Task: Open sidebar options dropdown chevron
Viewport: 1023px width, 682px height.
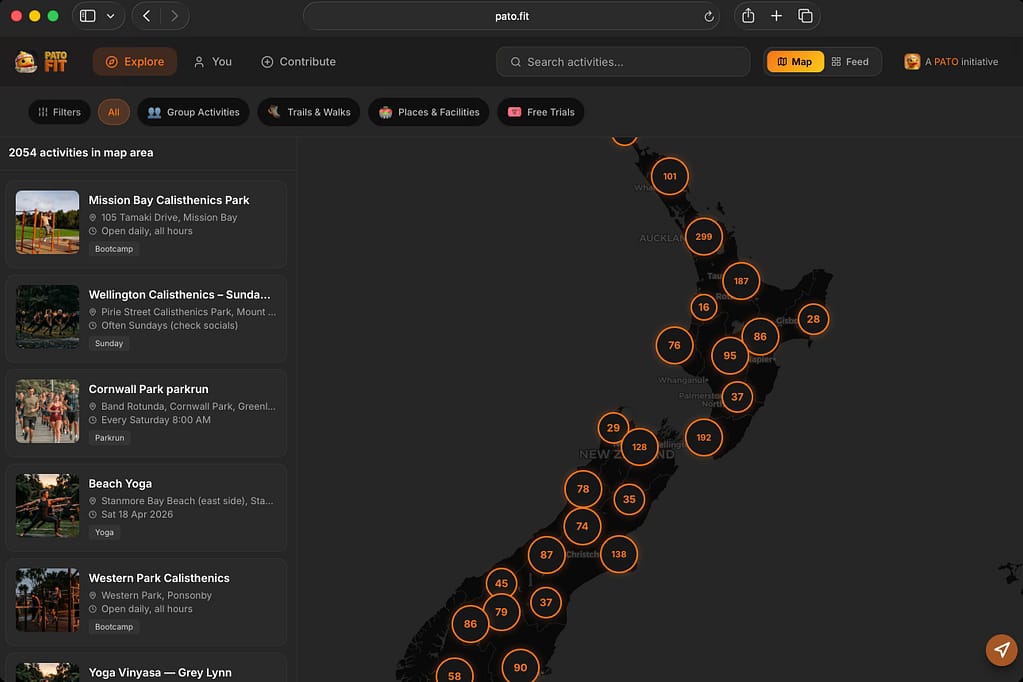Action: [x=110, y=16]
